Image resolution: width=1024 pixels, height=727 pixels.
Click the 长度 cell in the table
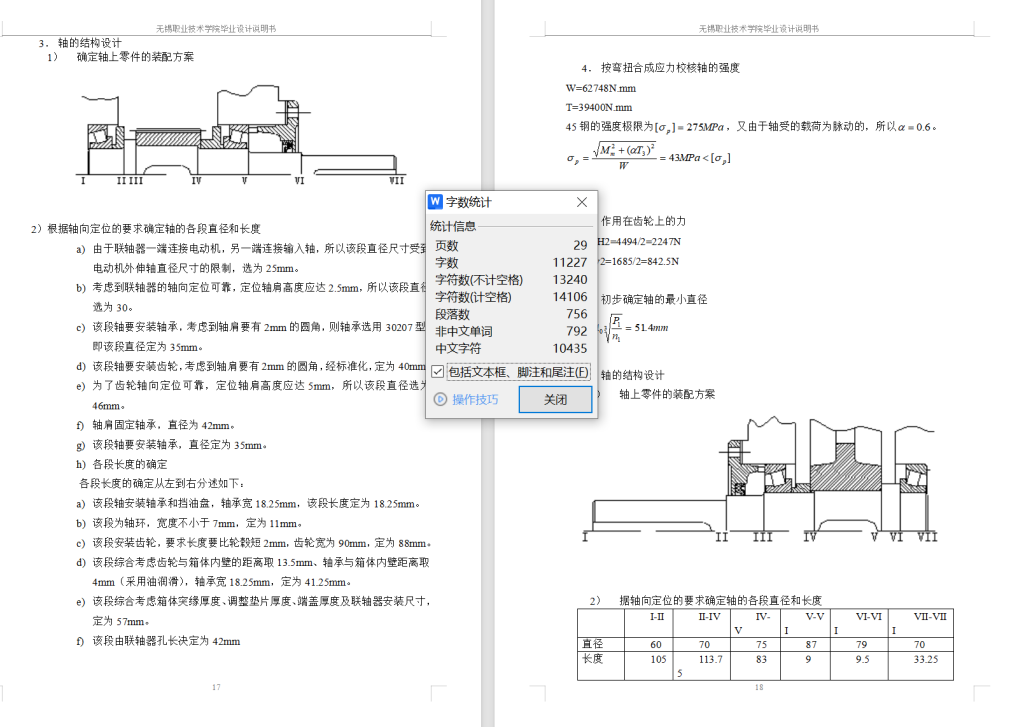[592, 659]
